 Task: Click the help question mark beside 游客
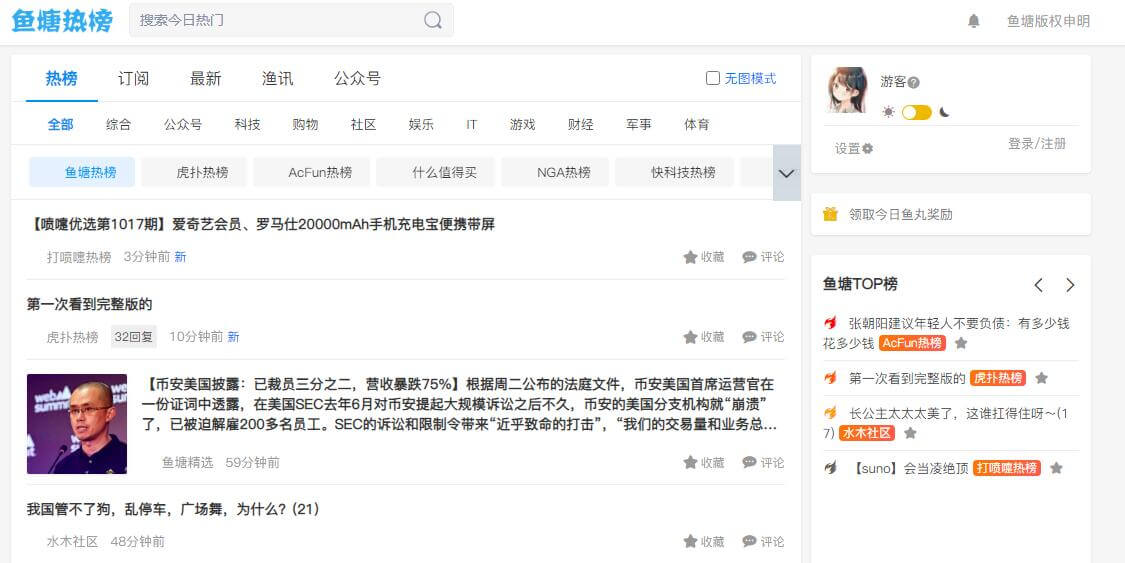pos(913,83)
